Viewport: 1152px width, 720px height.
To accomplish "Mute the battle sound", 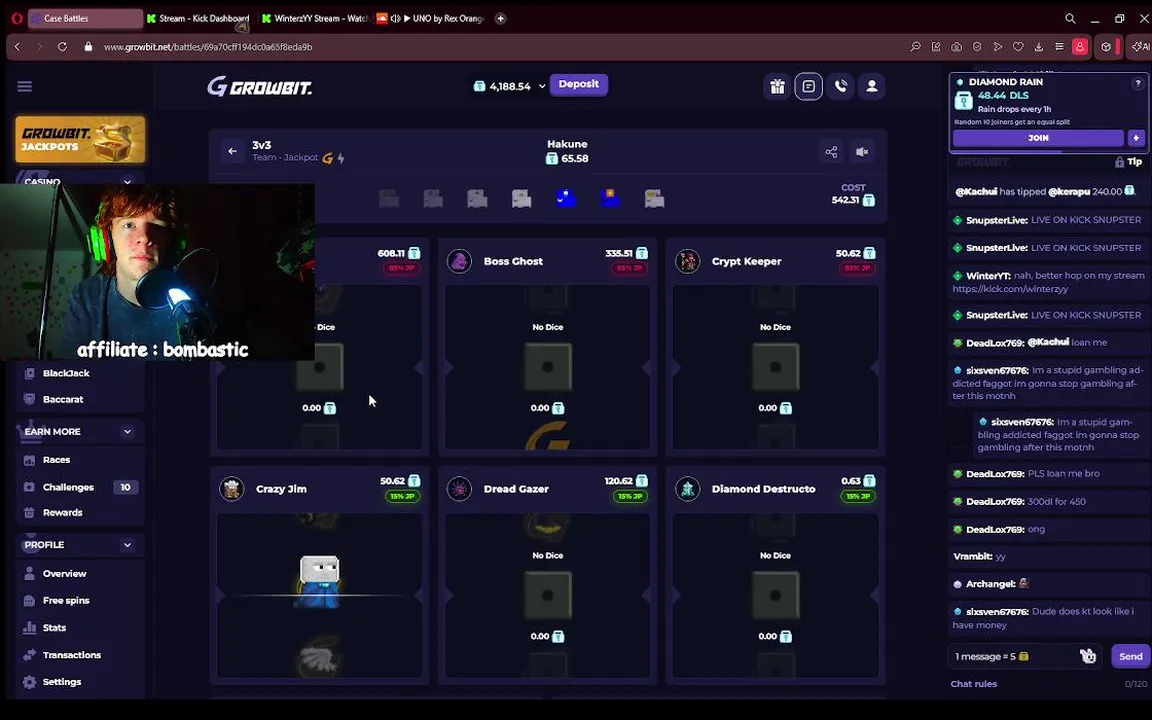I will point(863,151).
